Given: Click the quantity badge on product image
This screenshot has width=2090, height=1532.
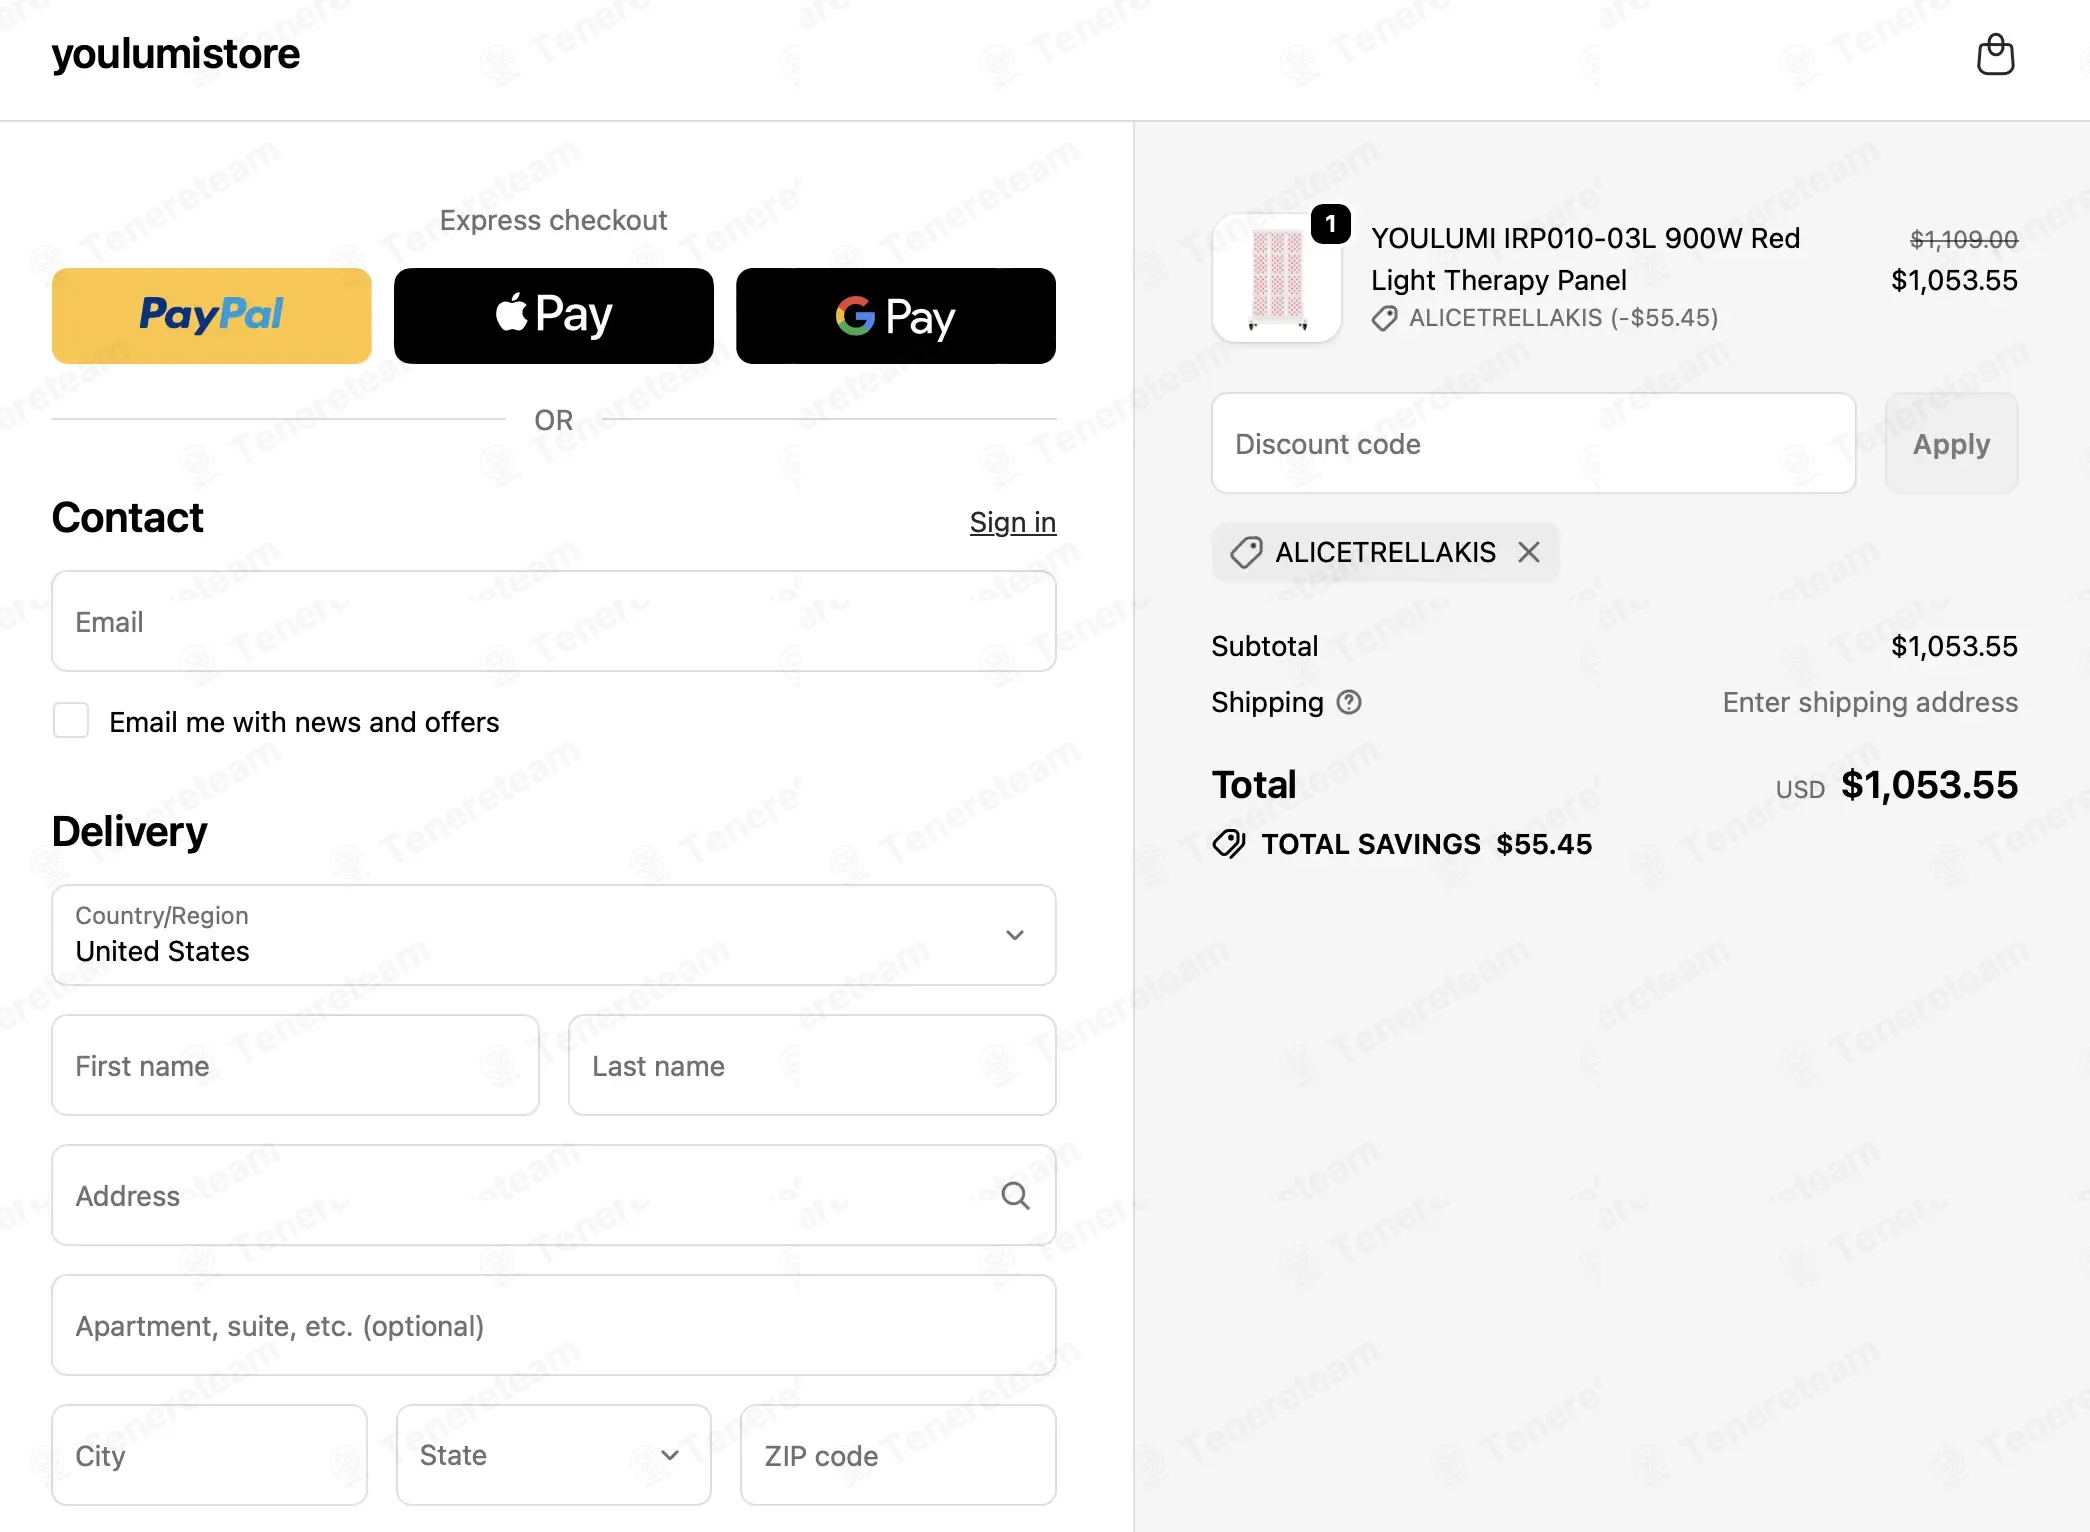Looking at the screenshot, I should click(x=1331, y=224).
